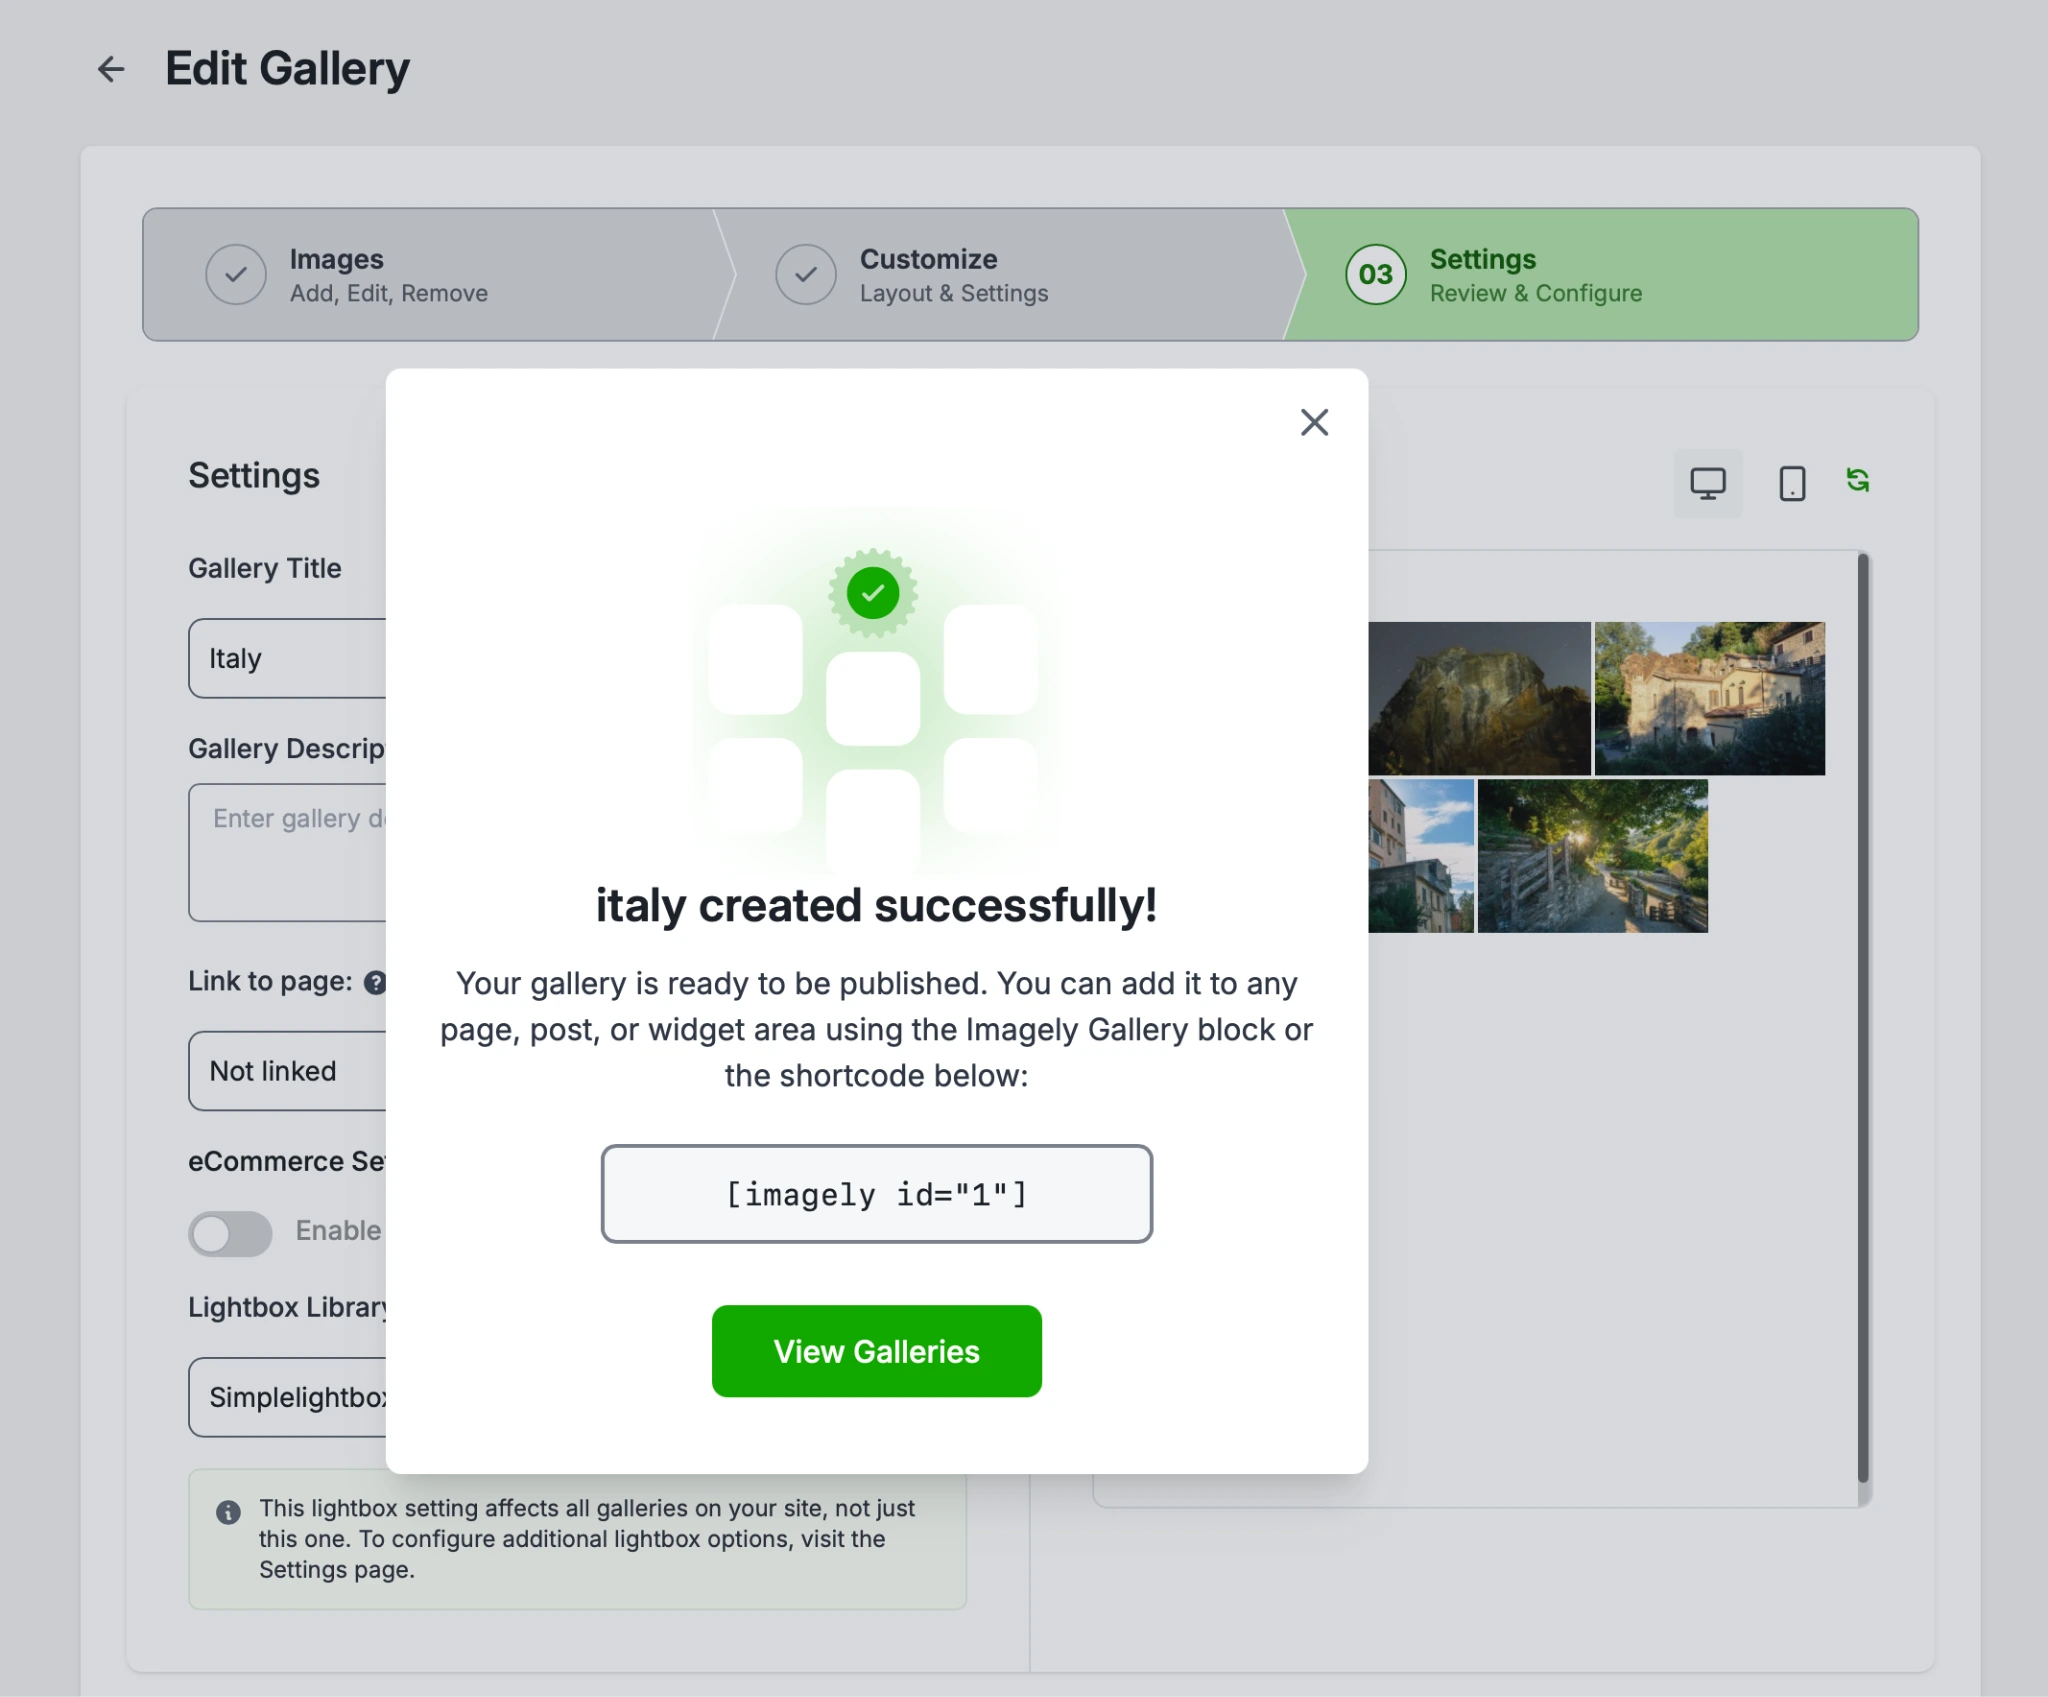Viewport: 2048px width, 1697px height.
Task: Switch preview to tablet view
Action: tap(1792, 484)
